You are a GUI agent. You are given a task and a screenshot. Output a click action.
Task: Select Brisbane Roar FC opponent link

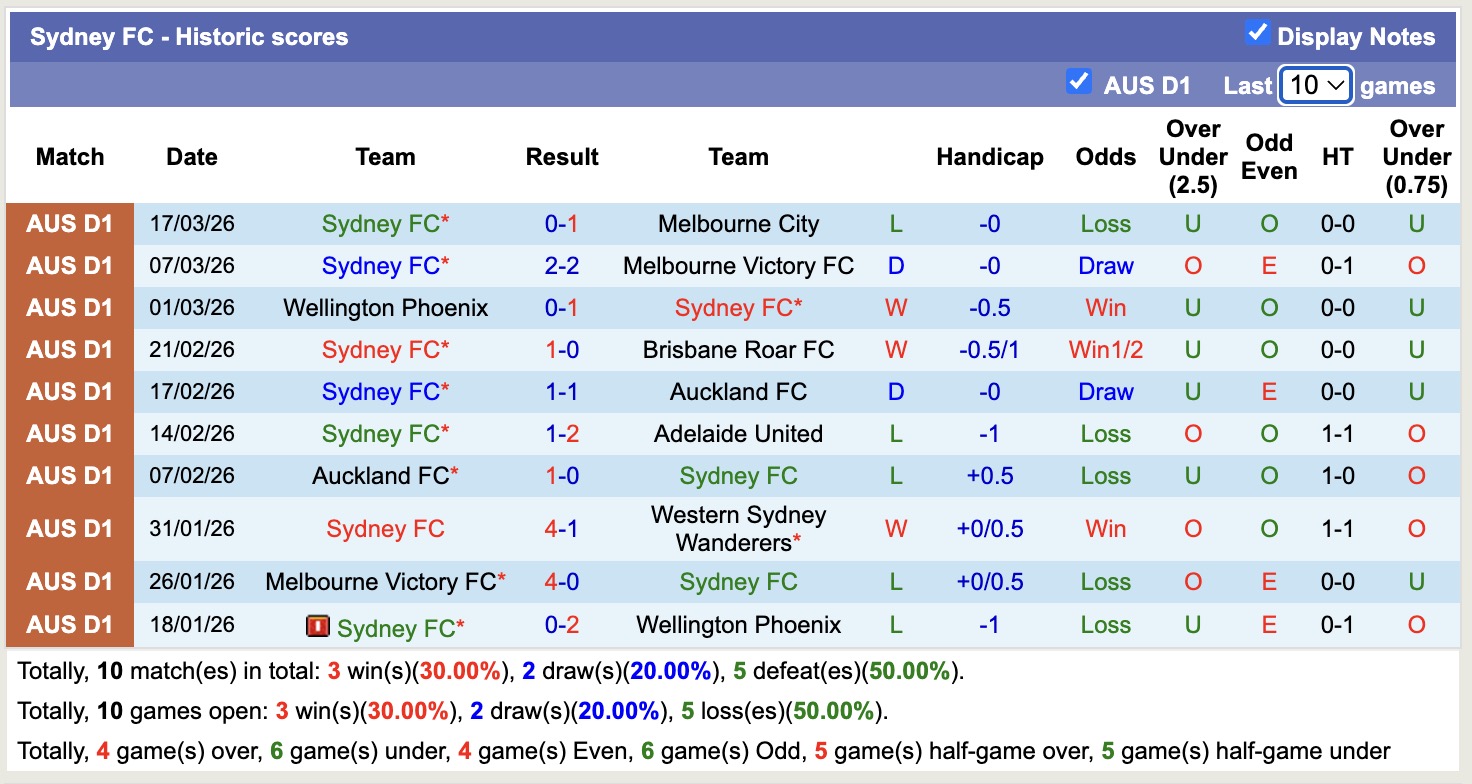click(737, 349)
